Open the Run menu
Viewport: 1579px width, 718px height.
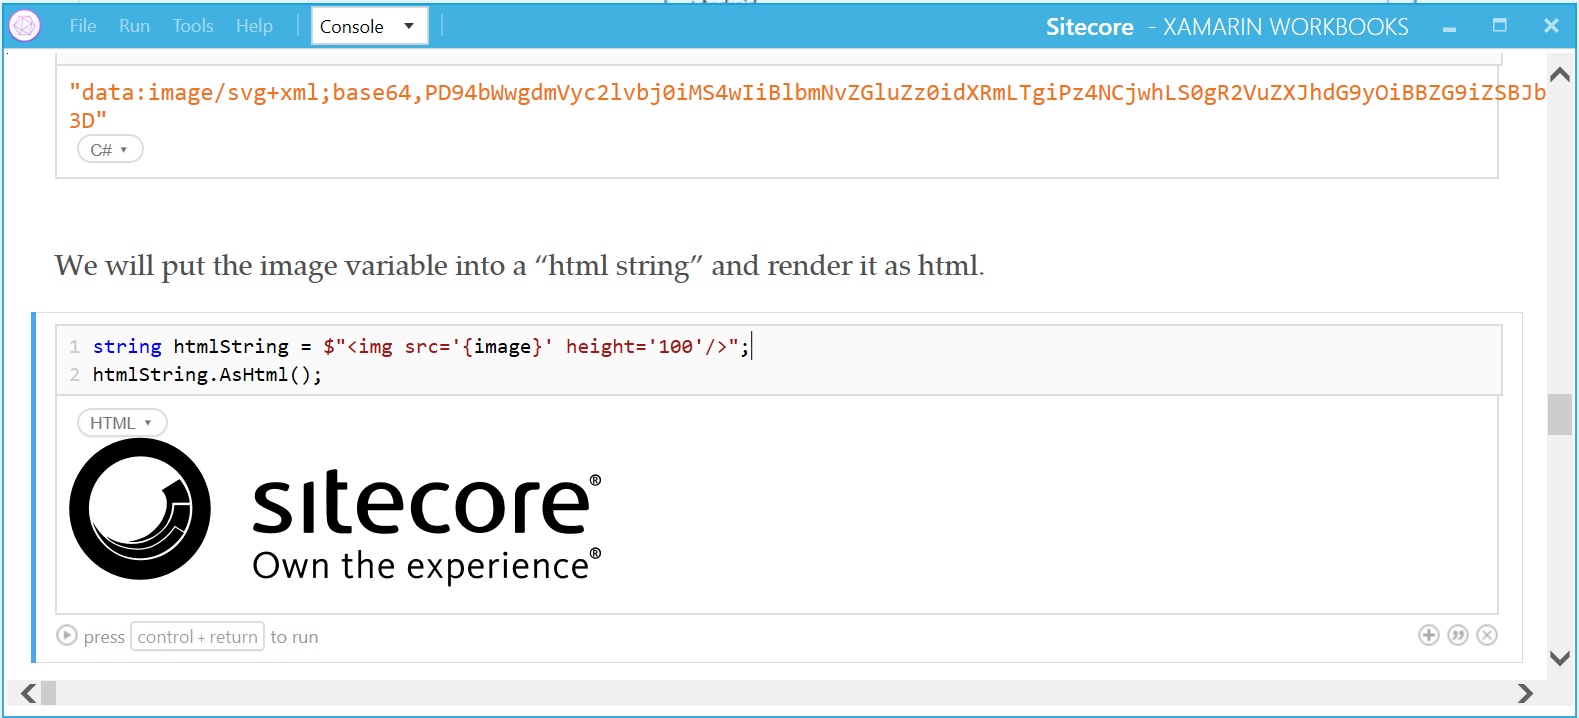pyautogui.click(x=134, y=26)
